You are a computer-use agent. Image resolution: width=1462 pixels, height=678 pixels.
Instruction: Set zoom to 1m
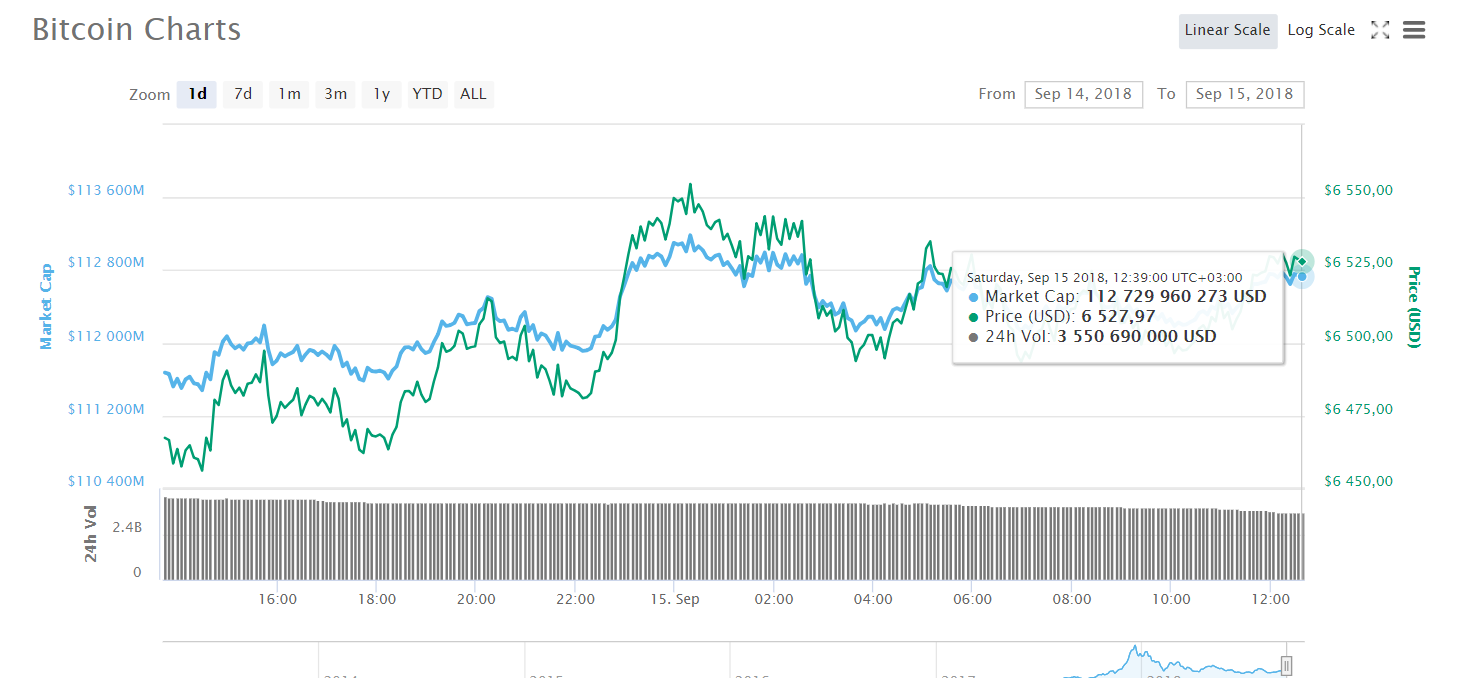coord(289,94)
